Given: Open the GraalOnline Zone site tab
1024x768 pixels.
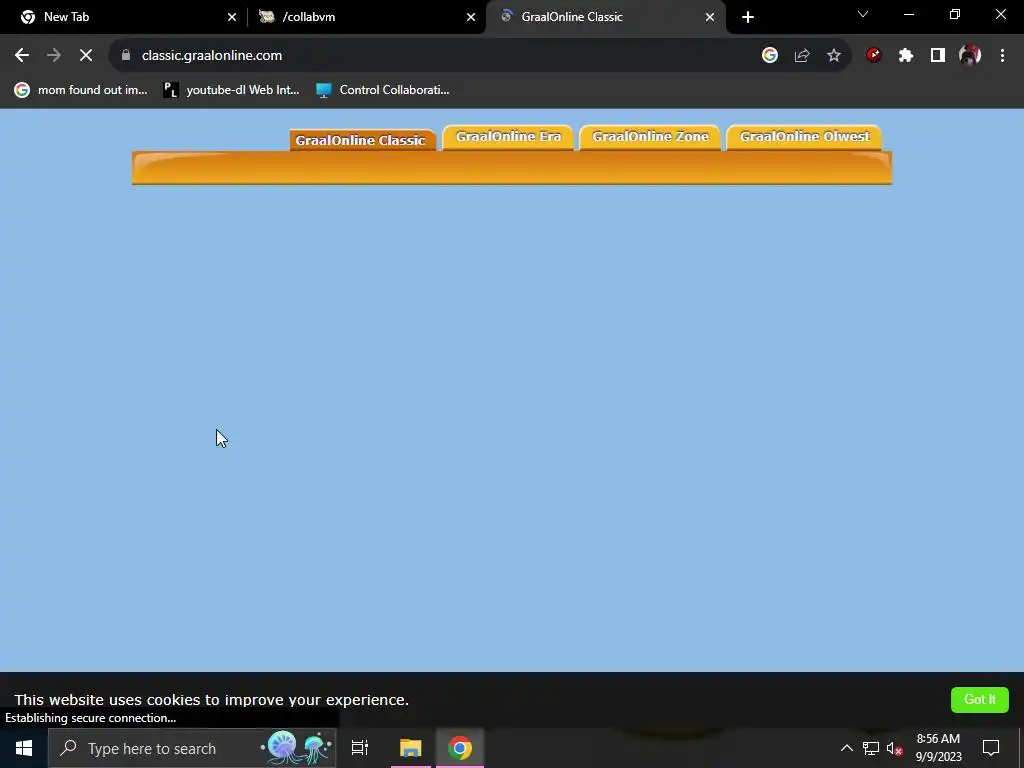Looking at the screenshot, I should 650,136.
